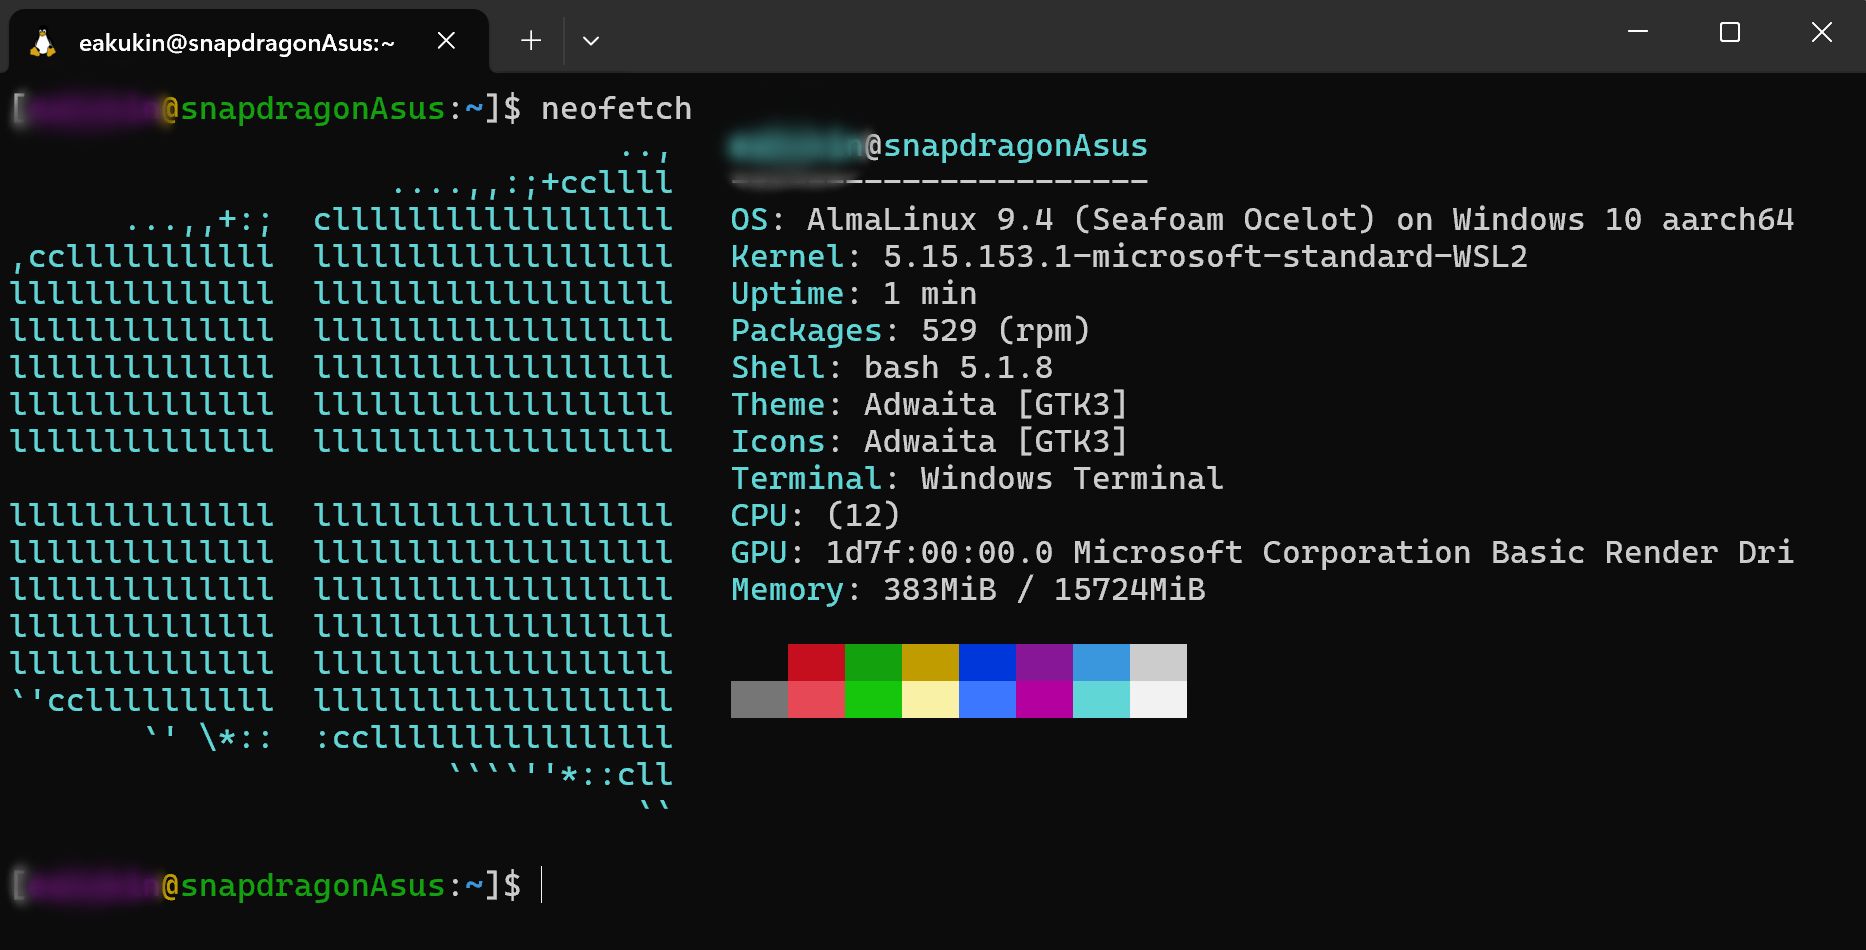Viewport: 1866px width, 950px height.
Task: Click the typed 'neofetch' command text
Action: point(616,108)
